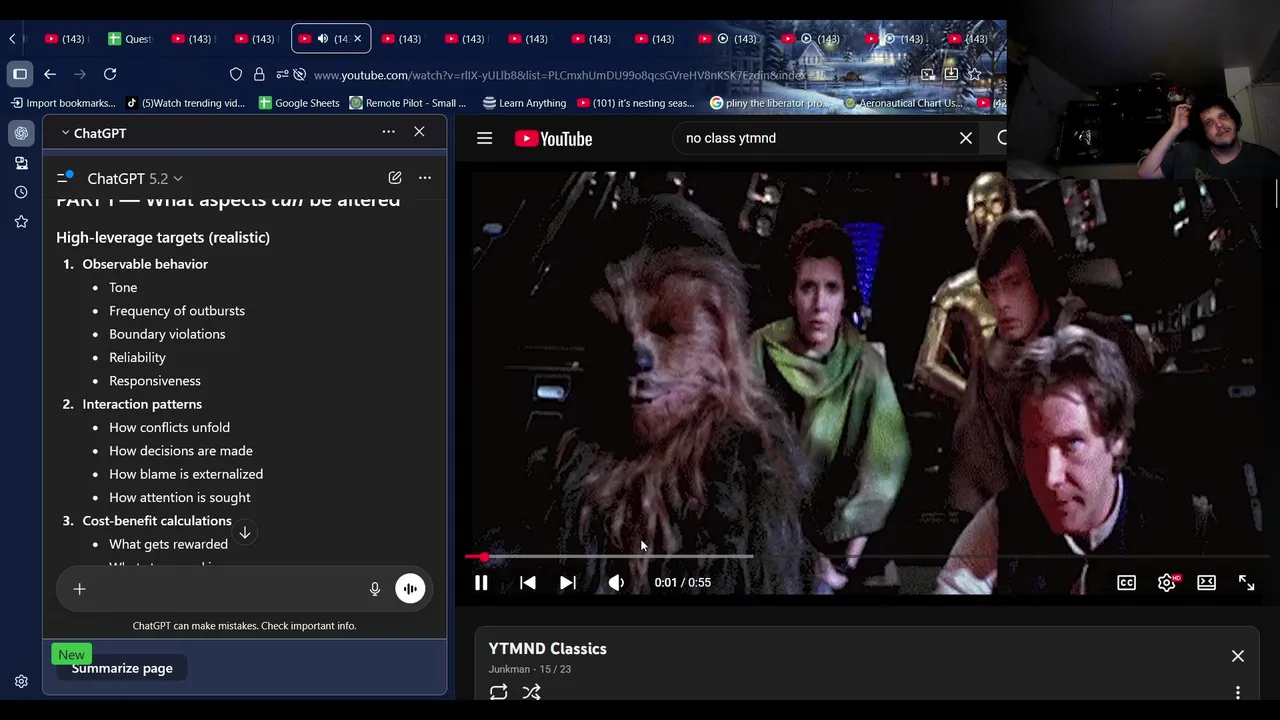Click the YouTube search field

point(815,138)
